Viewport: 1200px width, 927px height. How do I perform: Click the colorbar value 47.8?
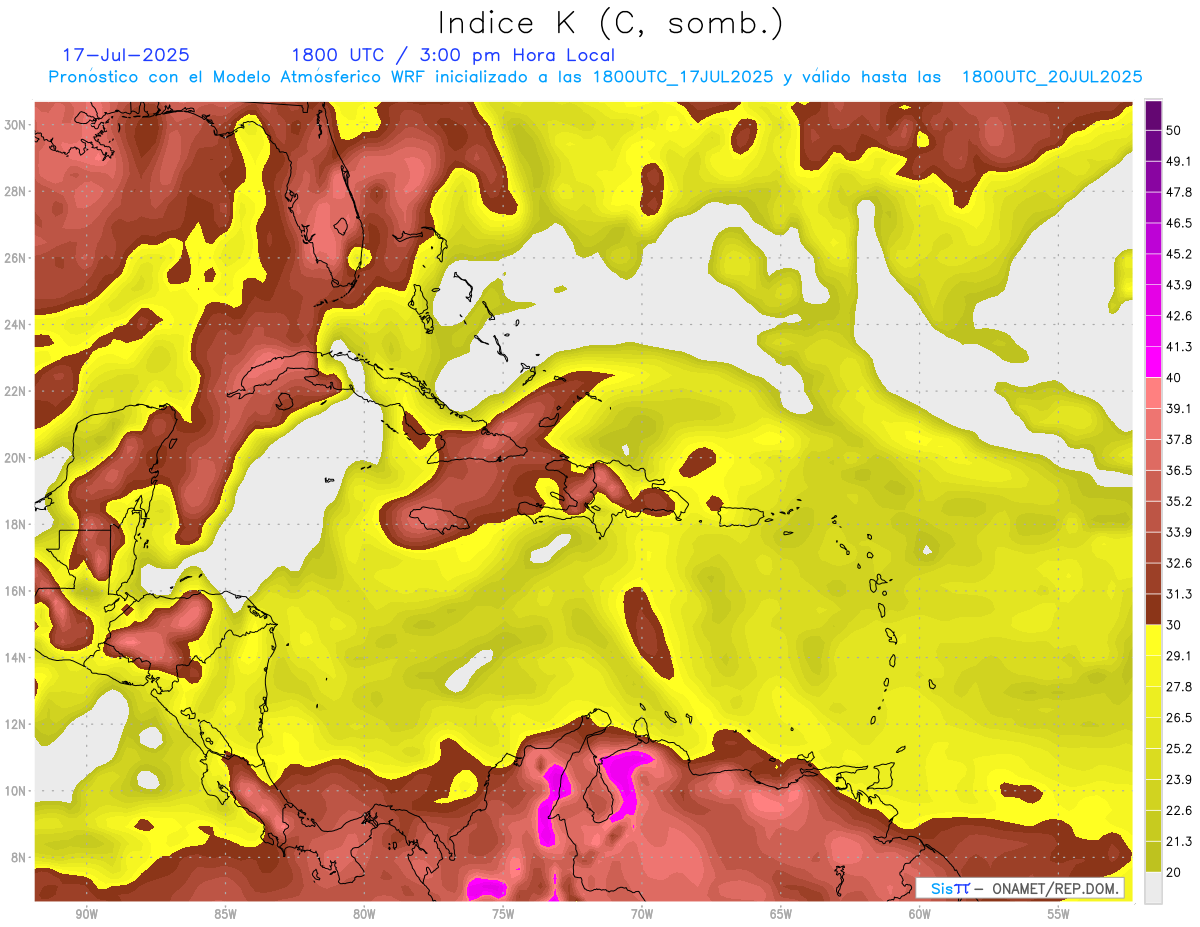1178,192
